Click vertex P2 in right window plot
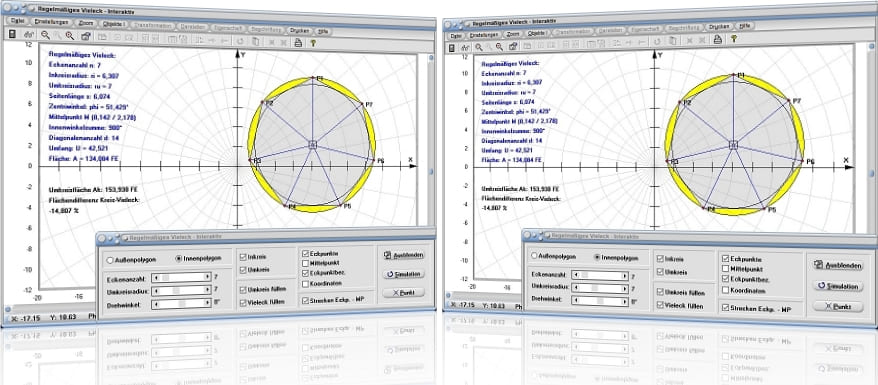Screen dimensions: 878x385 click(679, 102)
